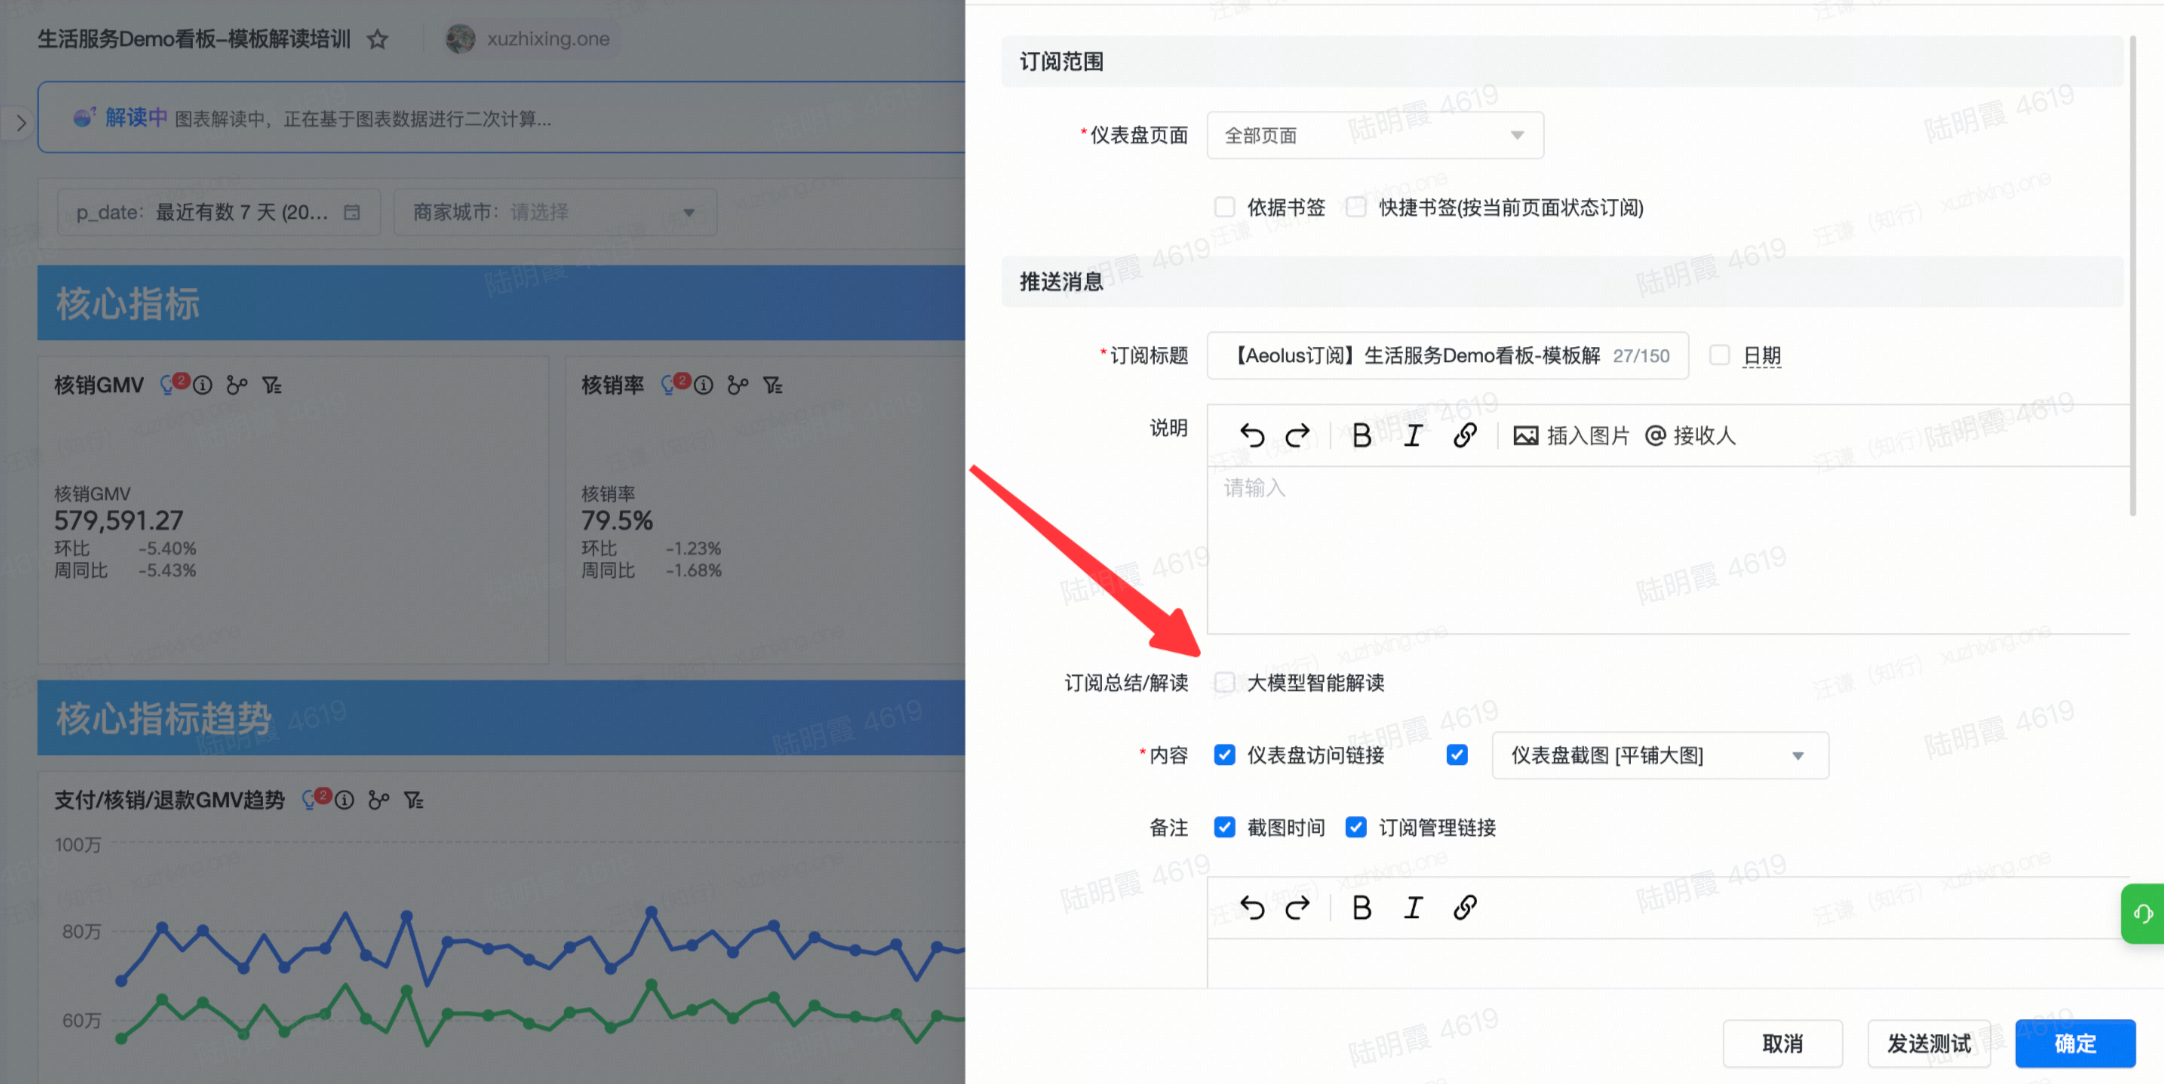Click 插入图片 to insert an image
Viewport: 2164px width, 1084px height.
coord(1572,435)
